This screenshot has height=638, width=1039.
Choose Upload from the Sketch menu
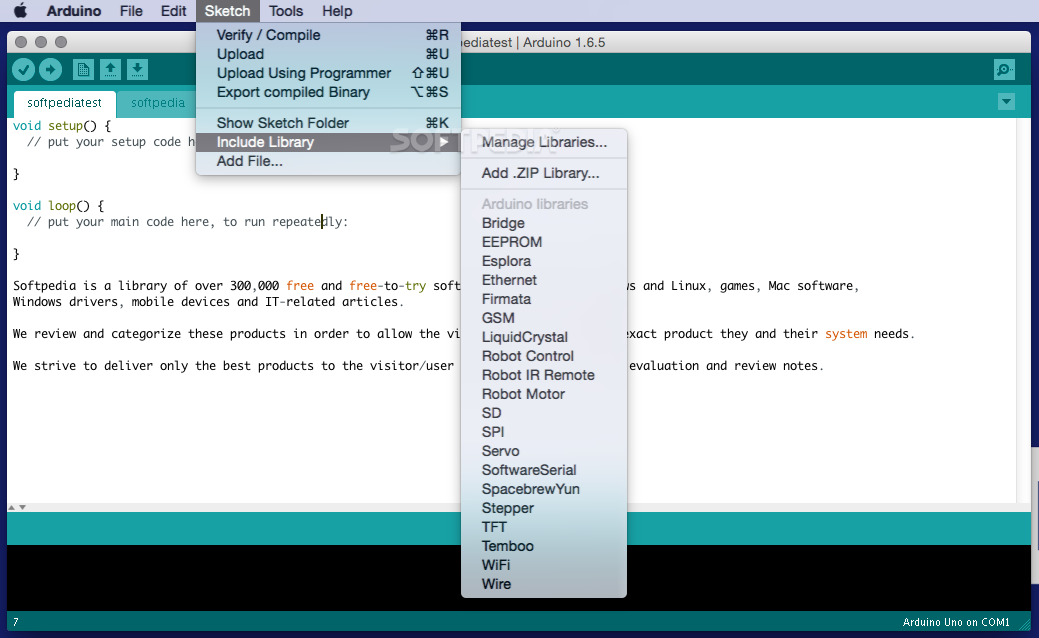pos(328,54)
